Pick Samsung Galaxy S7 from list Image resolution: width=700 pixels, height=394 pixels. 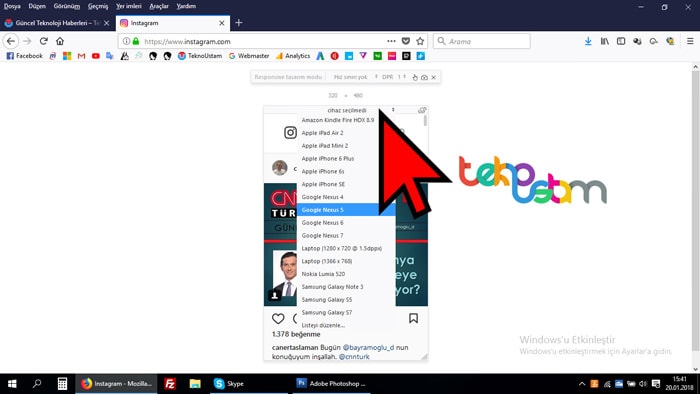click(x=326, y=312)
